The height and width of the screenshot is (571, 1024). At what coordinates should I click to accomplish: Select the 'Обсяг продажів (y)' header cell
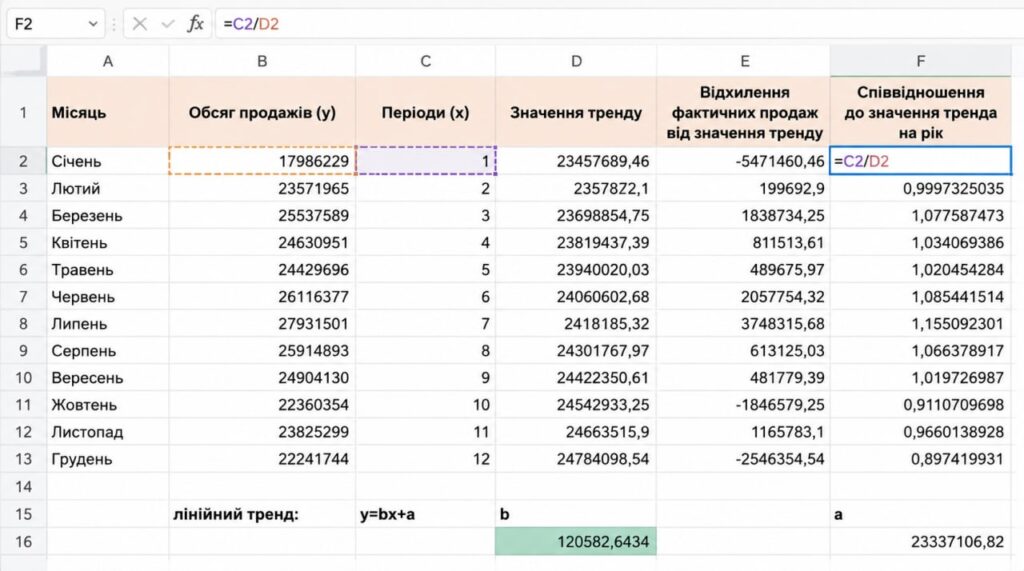point(262,112)
